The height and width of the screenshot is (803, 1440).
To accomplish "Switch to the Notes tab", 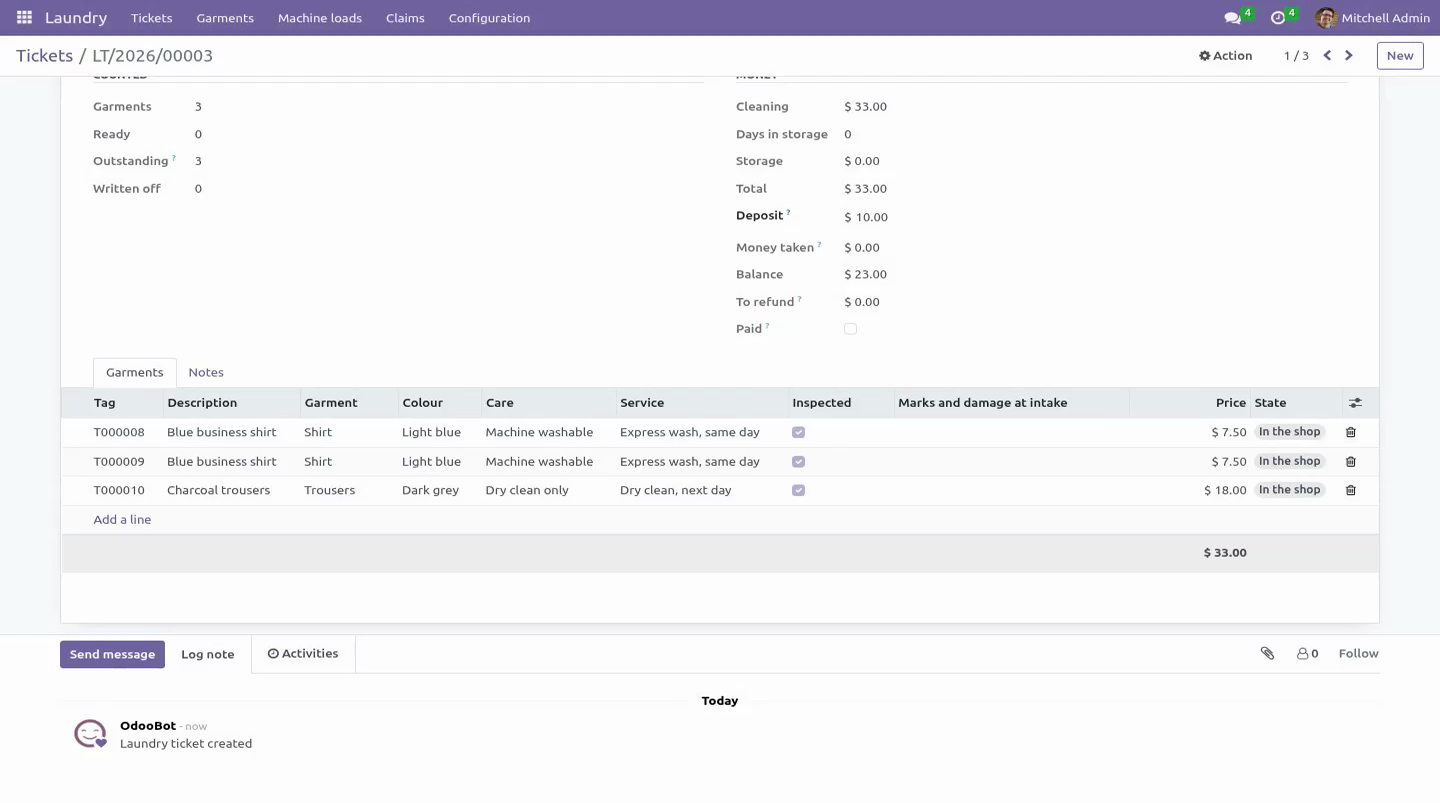I will [x=206, y=373].
